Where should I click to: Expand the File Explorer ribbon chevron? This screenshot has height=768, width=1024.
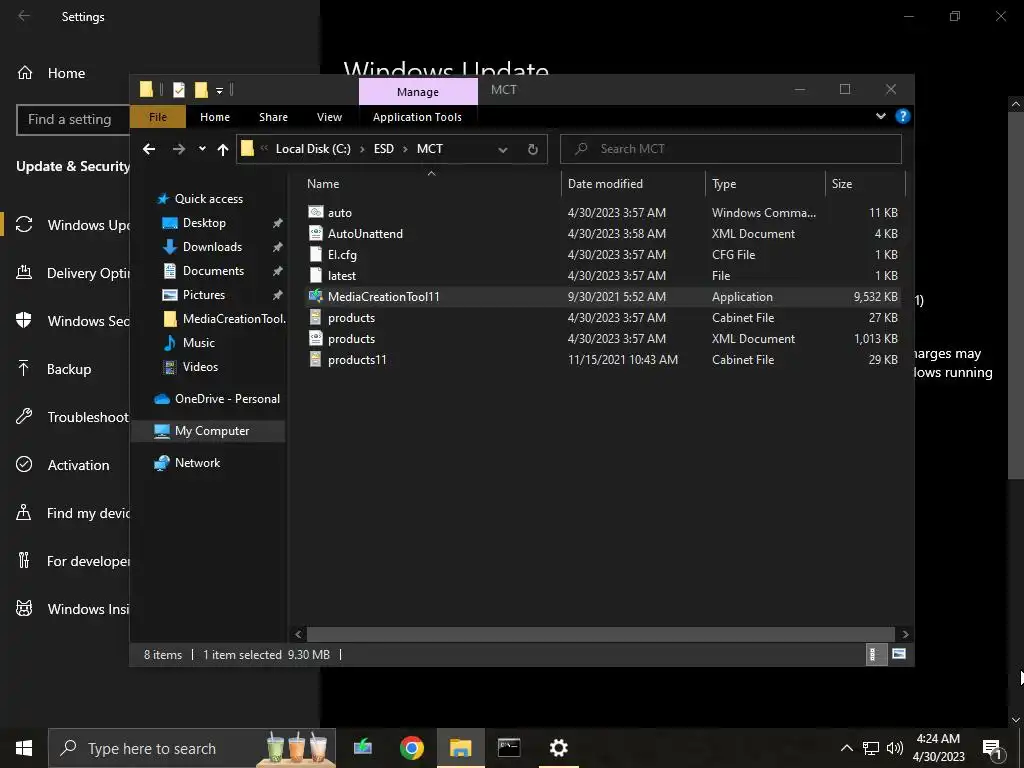coord(881,116)
